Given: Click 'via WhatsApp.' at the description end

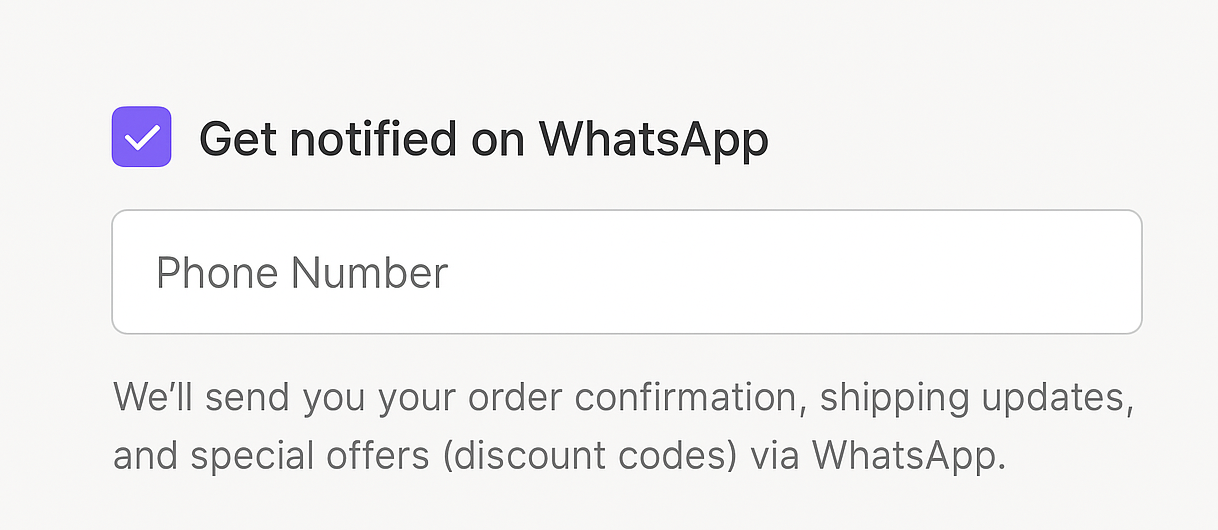Looking at the screenshot, I should point(878,456).
